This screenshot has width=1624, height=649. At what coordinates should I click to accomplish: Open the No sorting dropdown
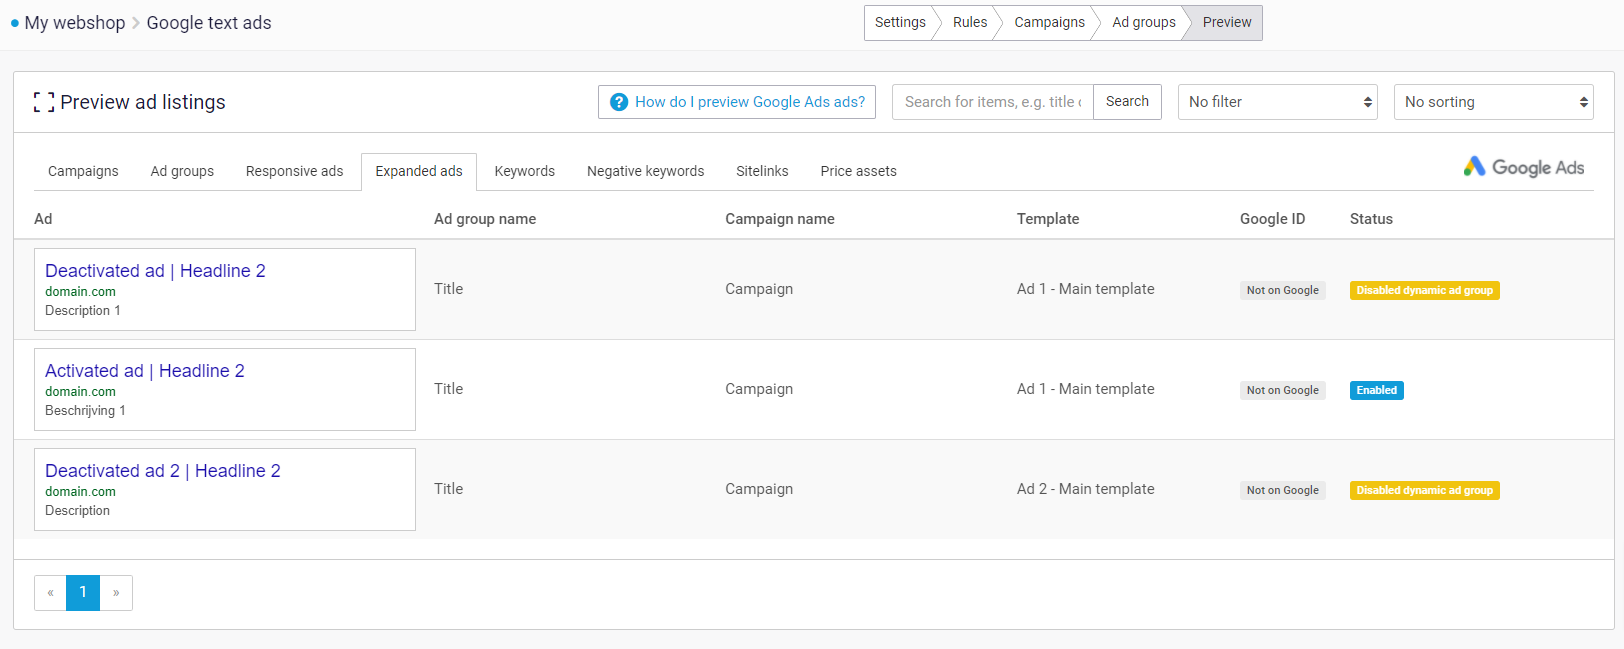click(x=1493, y=102)
